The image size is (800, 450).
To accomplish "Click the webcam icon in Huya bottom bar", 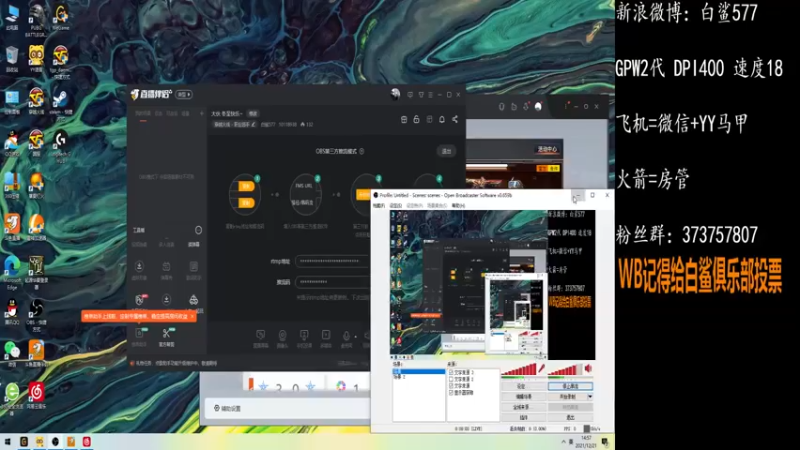I will (282, 335).
